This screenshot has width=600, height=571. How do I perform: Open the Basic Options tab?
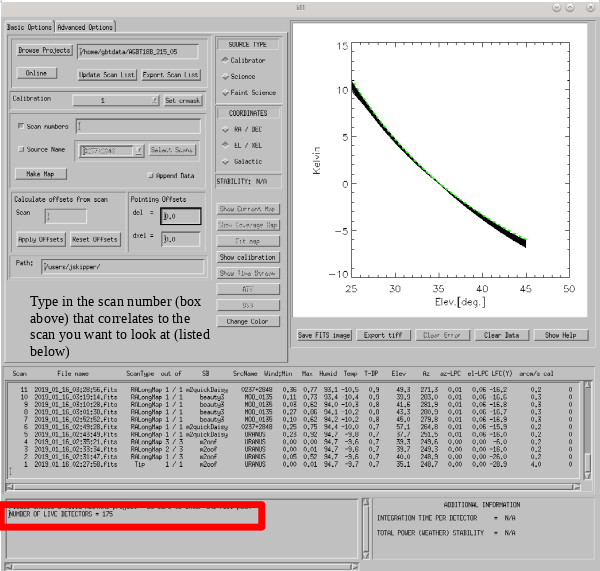[29, 27]
